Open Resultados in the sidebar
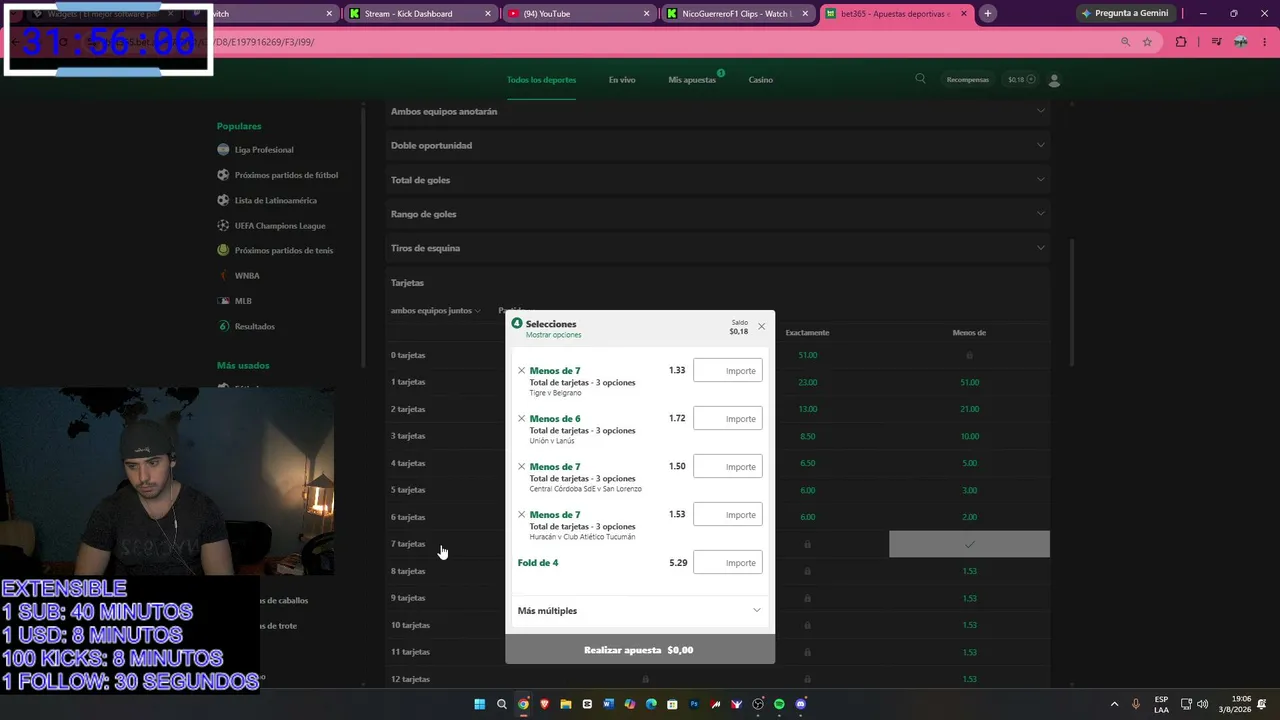Image resolution: width=1280 pixels, height=720 pixels. point(254,327)
